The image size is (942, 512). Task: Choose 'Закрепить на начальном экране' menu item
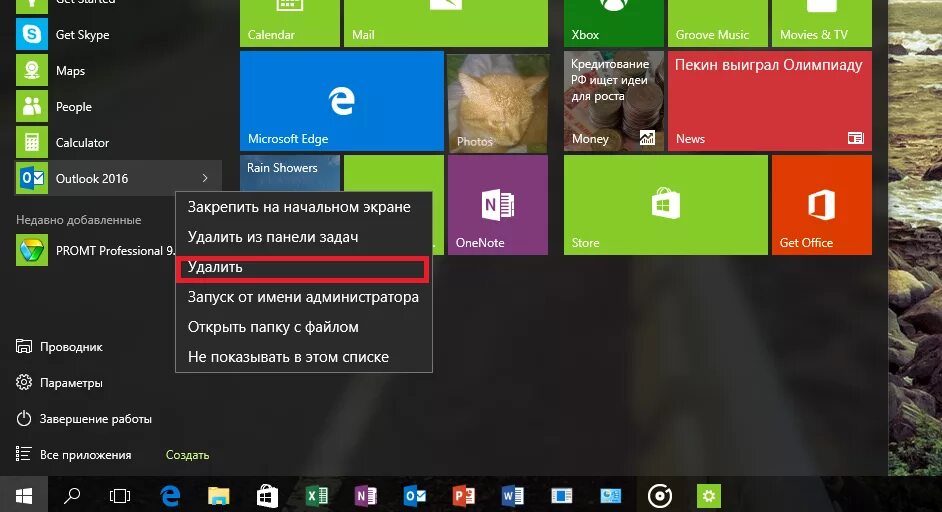click(x=303, y=207)
